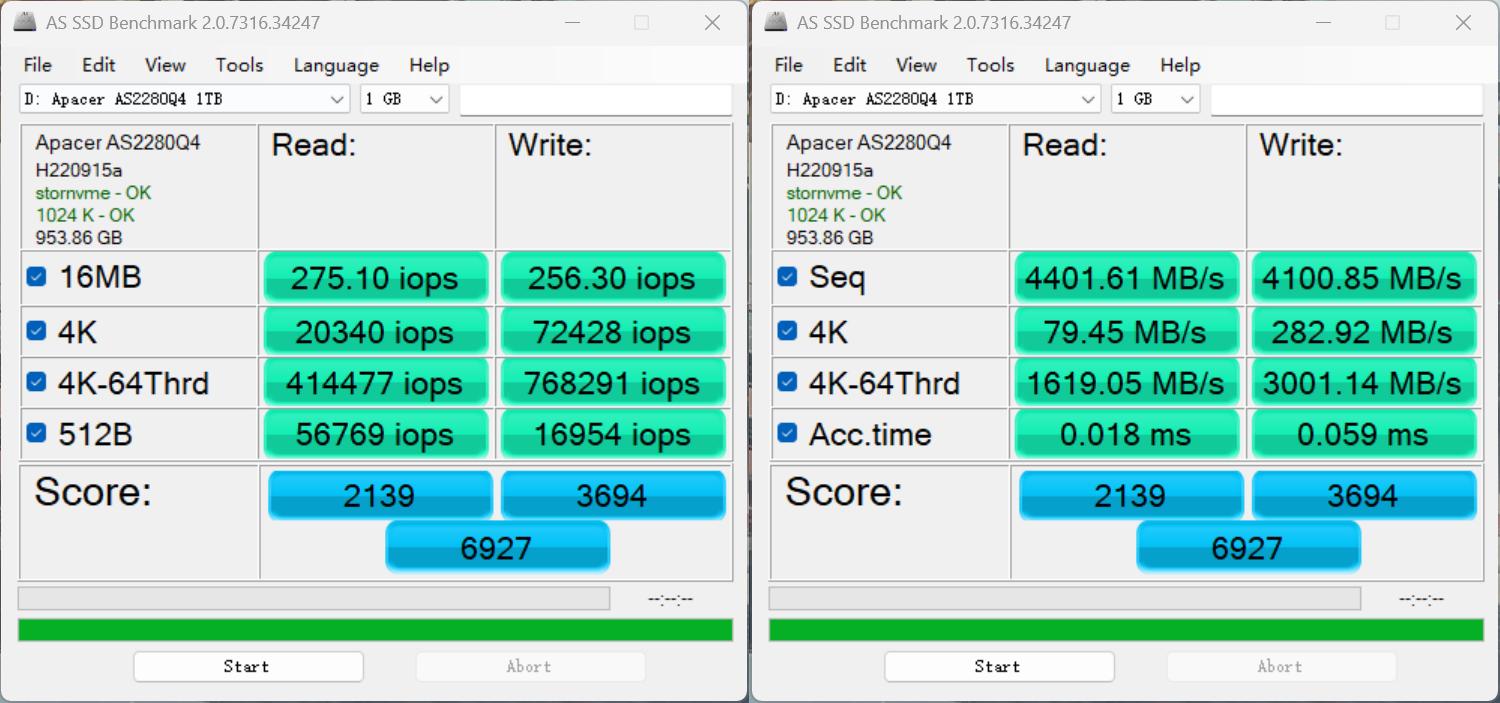Click Start button in left window

248,667
